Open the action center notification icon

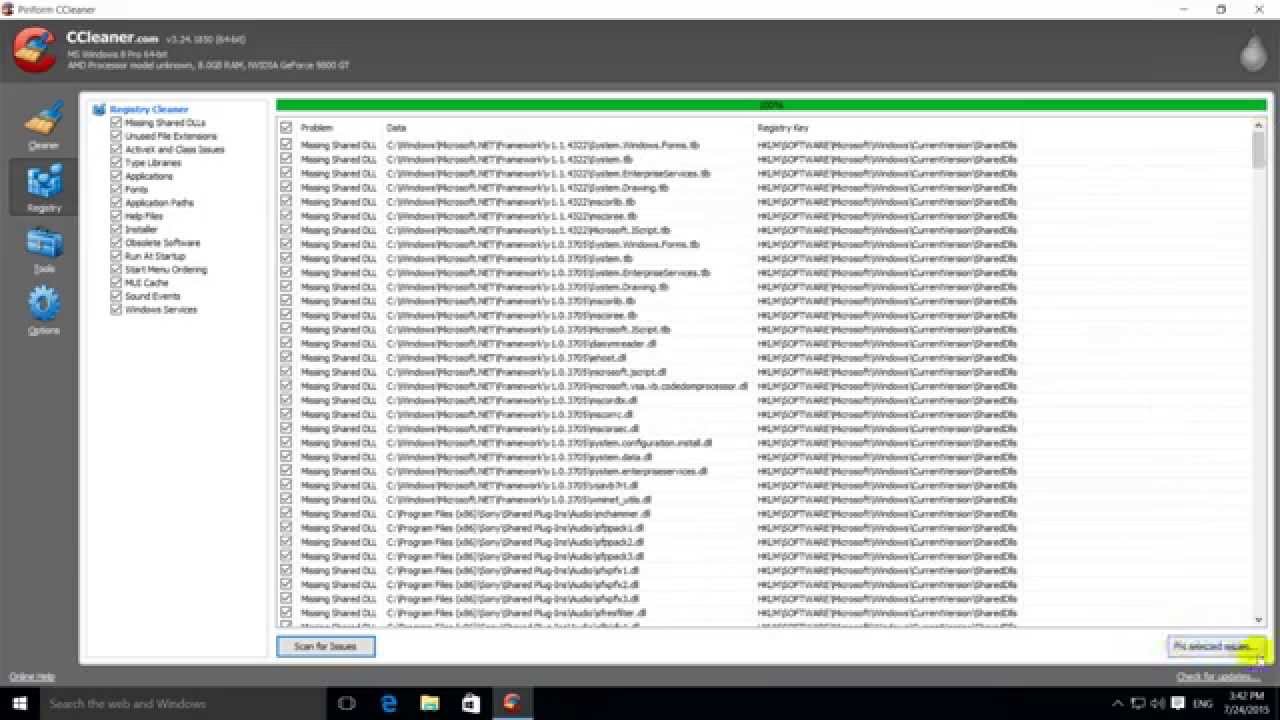[x=1176, y=704]
